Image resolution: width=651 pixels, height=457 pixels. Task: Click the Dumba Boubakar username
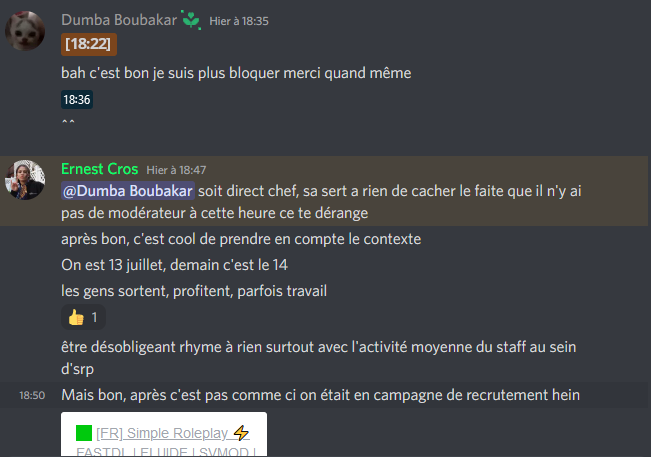(119, 20)
